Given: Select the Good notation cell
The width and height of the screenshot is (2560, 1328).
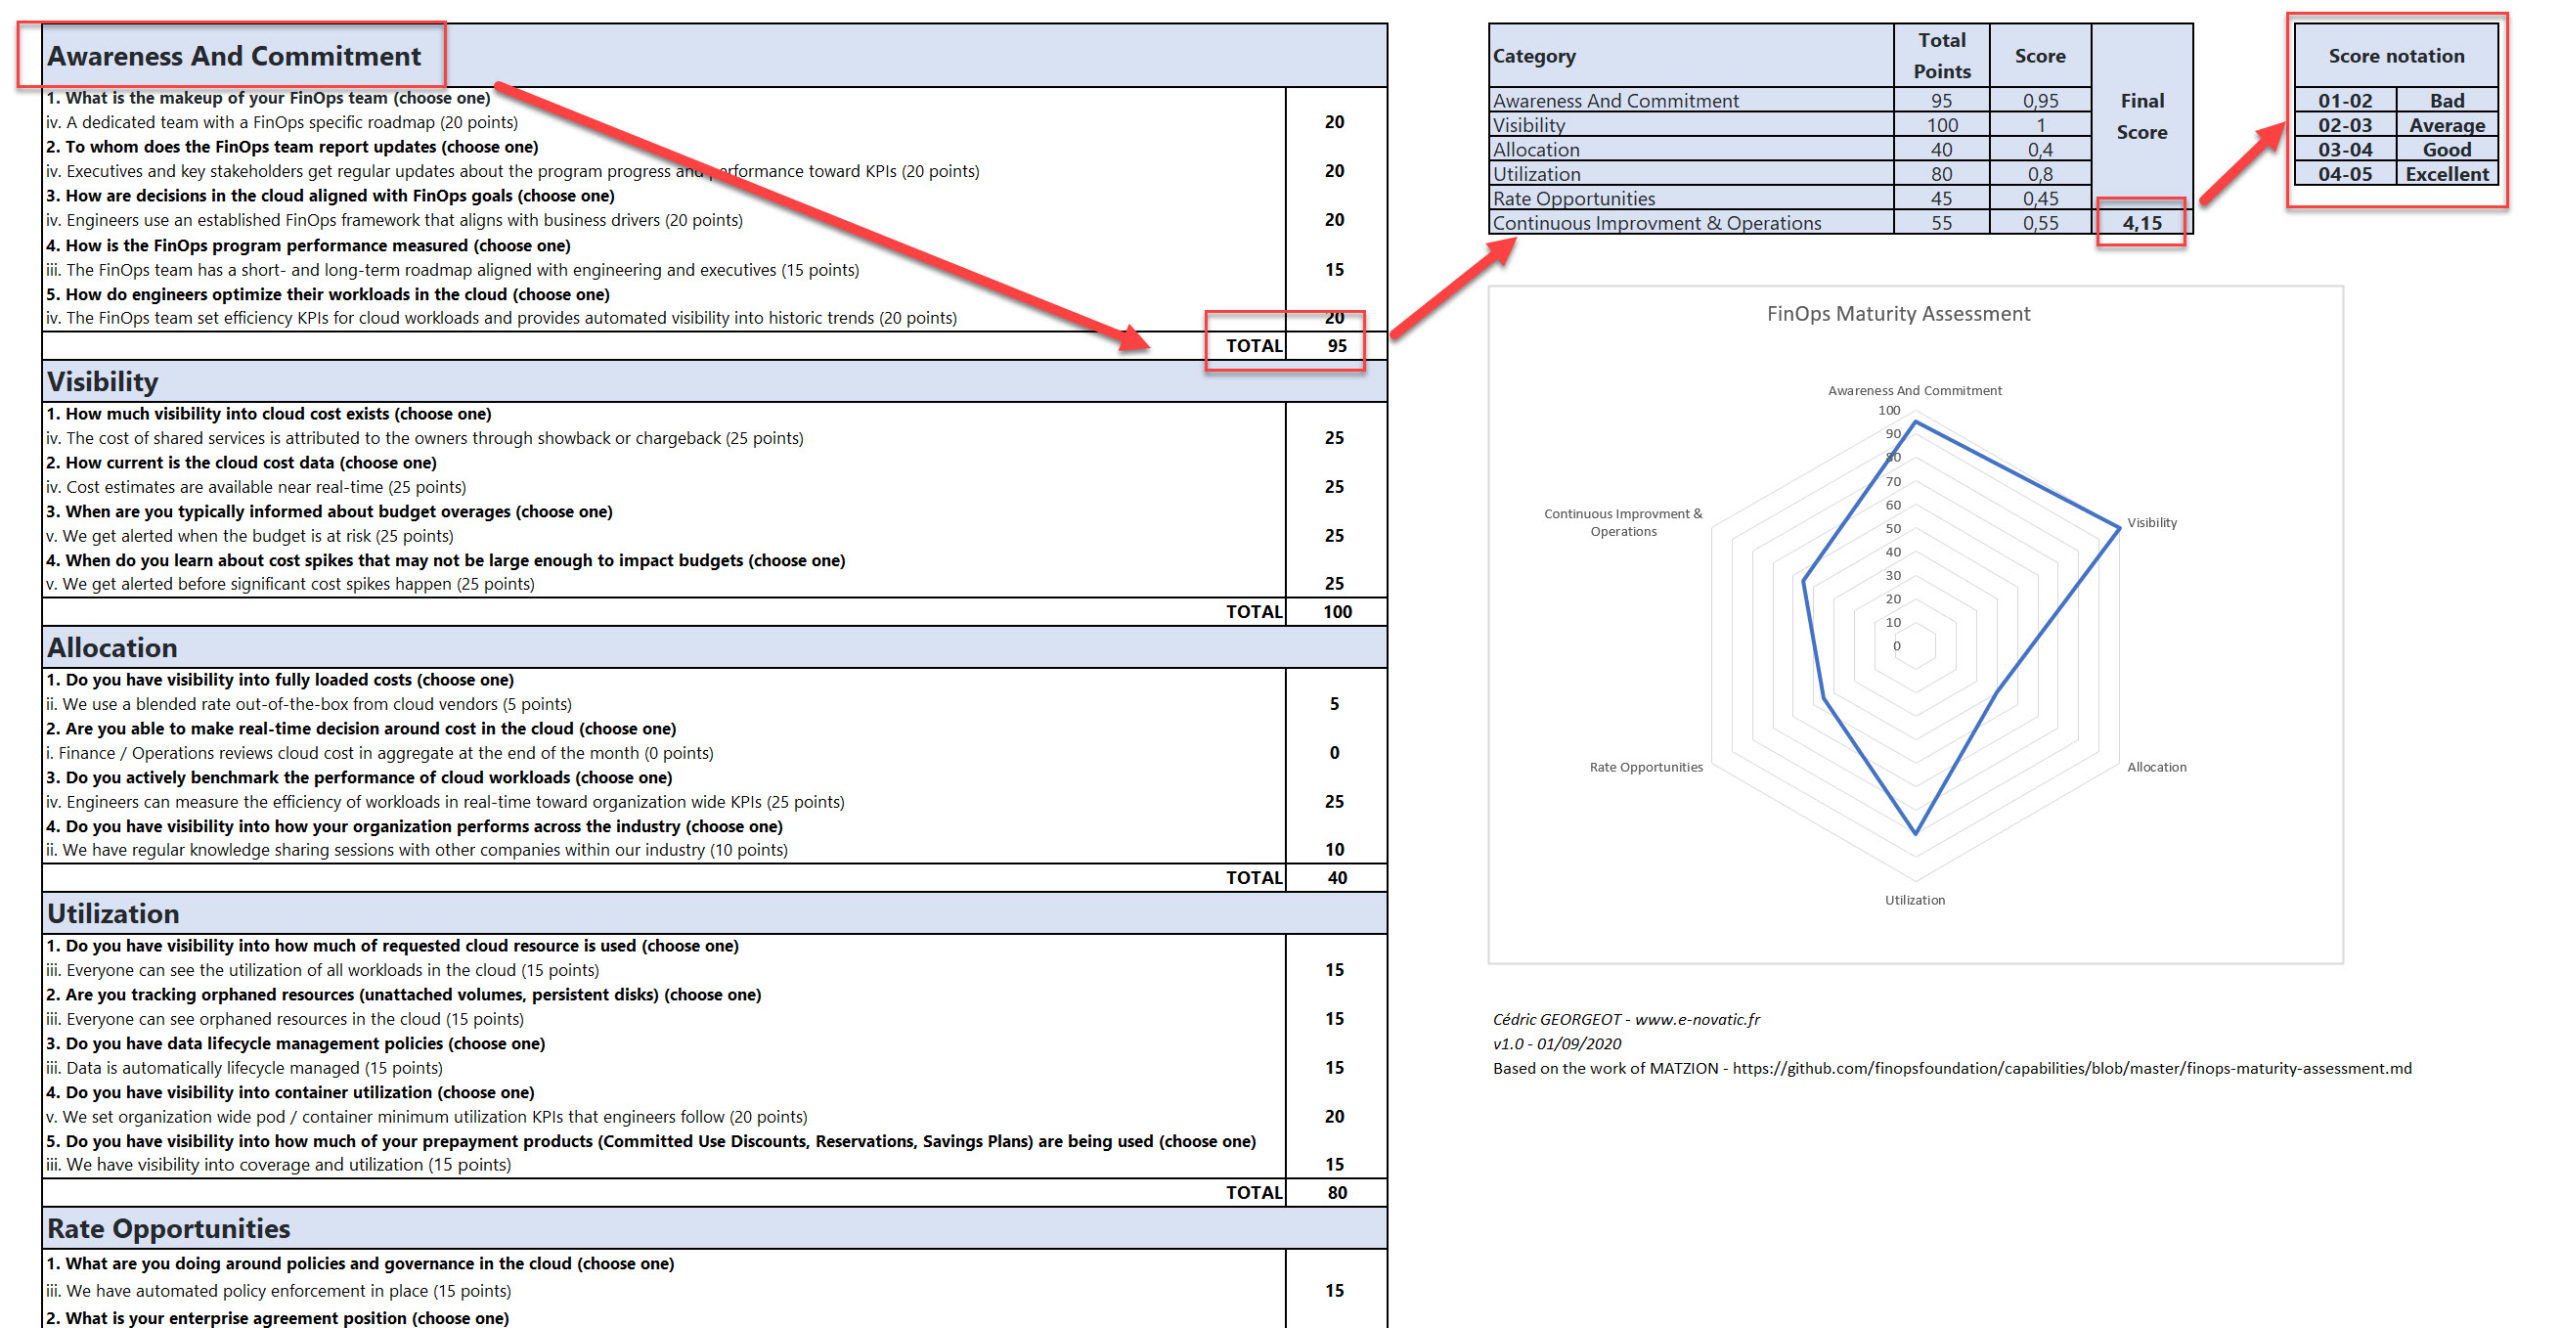Looking at the screenshot, I should [2447, 149].
